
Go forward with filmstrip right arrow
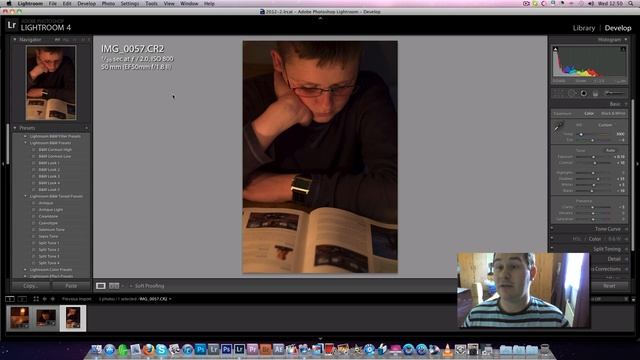(53, 299)
